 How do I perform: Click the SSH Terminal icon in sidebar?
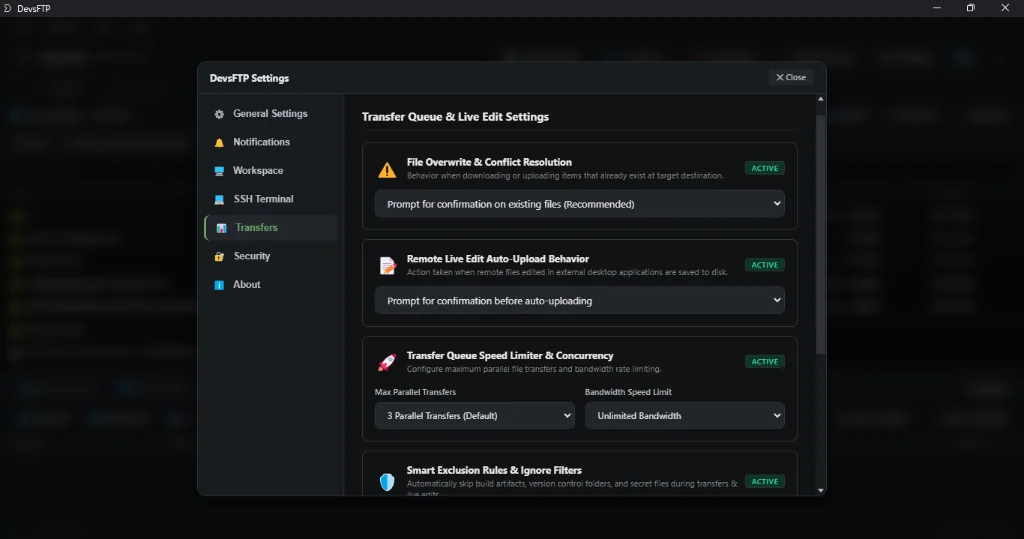(219, 199)
